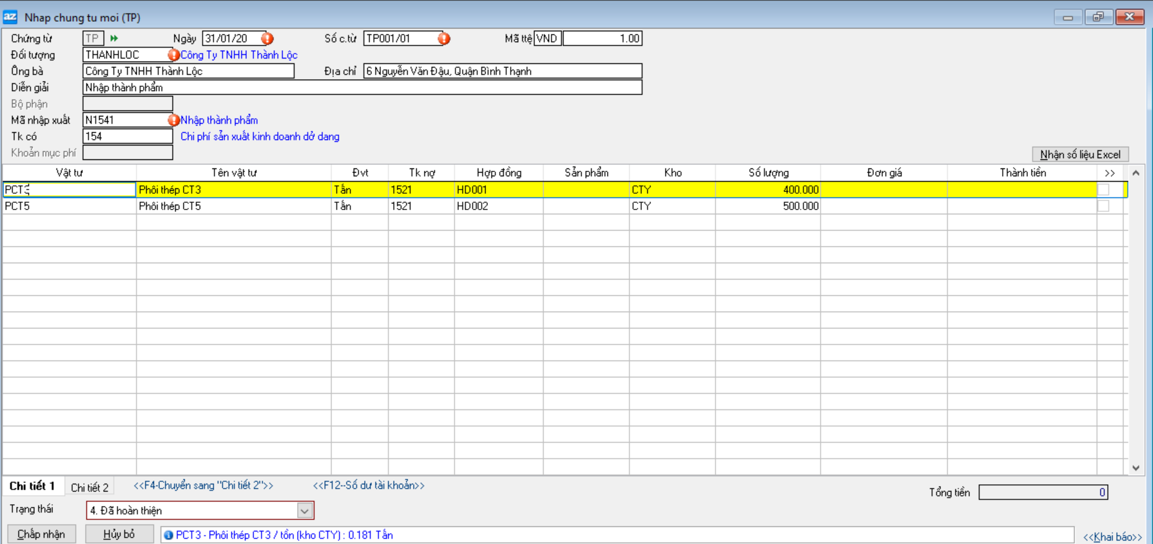Click the orange icon next to Số c.từ
The height and width of the screenshot is (544, 1153).
tap(444, 39)
